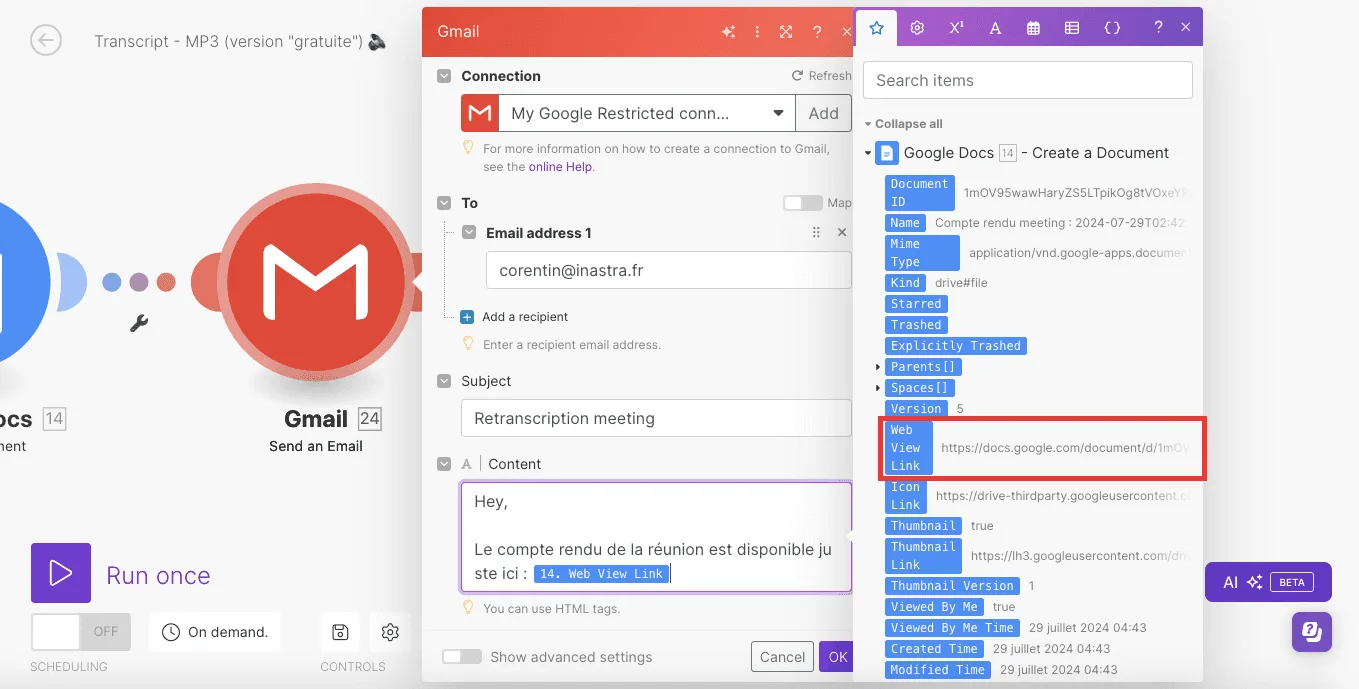Click the drag handle of Email address 1
Viewport: 1359px width, 689px height.
point(816,232)
